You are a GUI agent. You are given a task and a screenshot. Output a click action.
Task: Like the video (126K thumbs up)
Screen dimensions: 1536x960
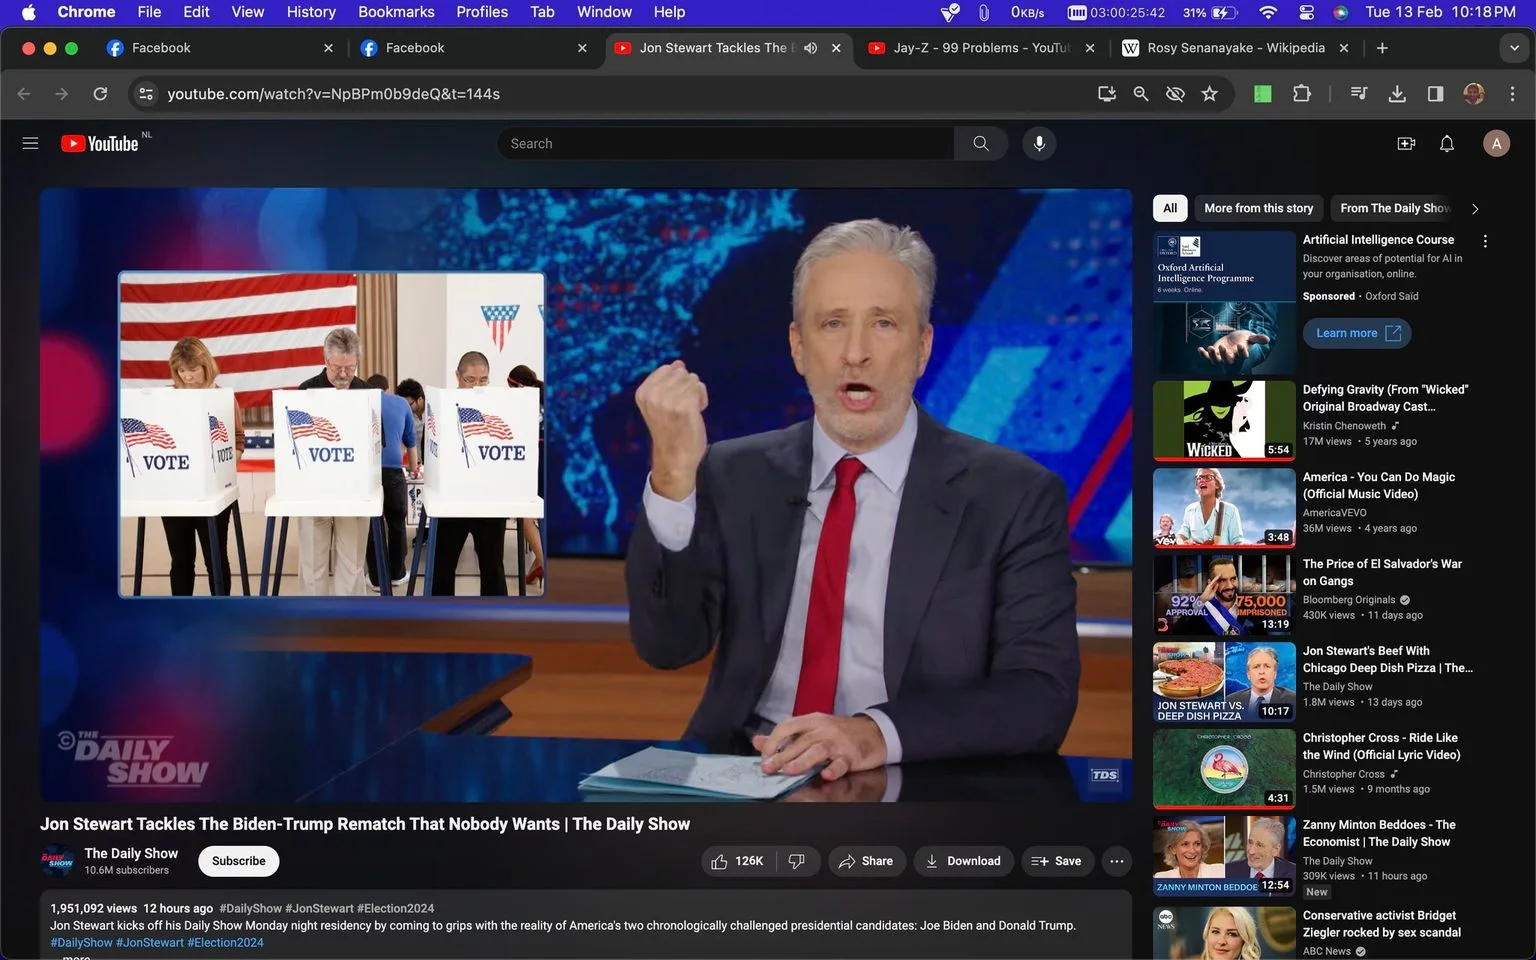click(737, 861)
